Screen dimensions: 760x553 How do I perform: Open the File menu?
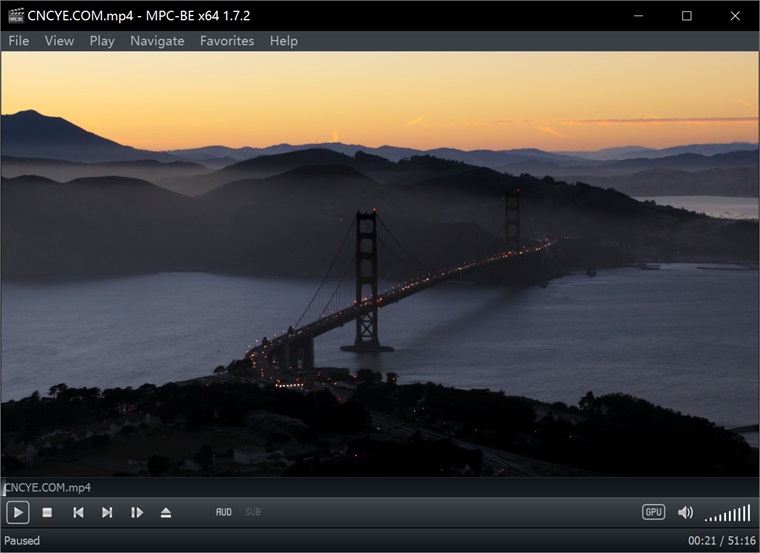[x=19, y=41]
